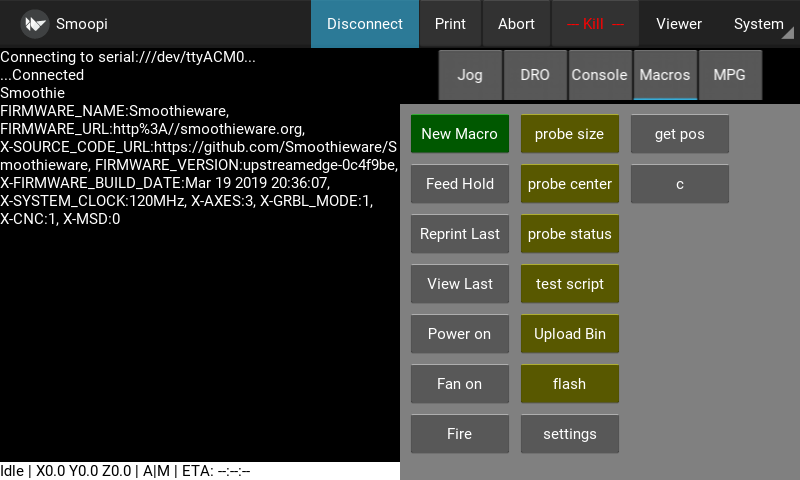Run the probe size macro
The image size is (800, 480).
[569, 134]
